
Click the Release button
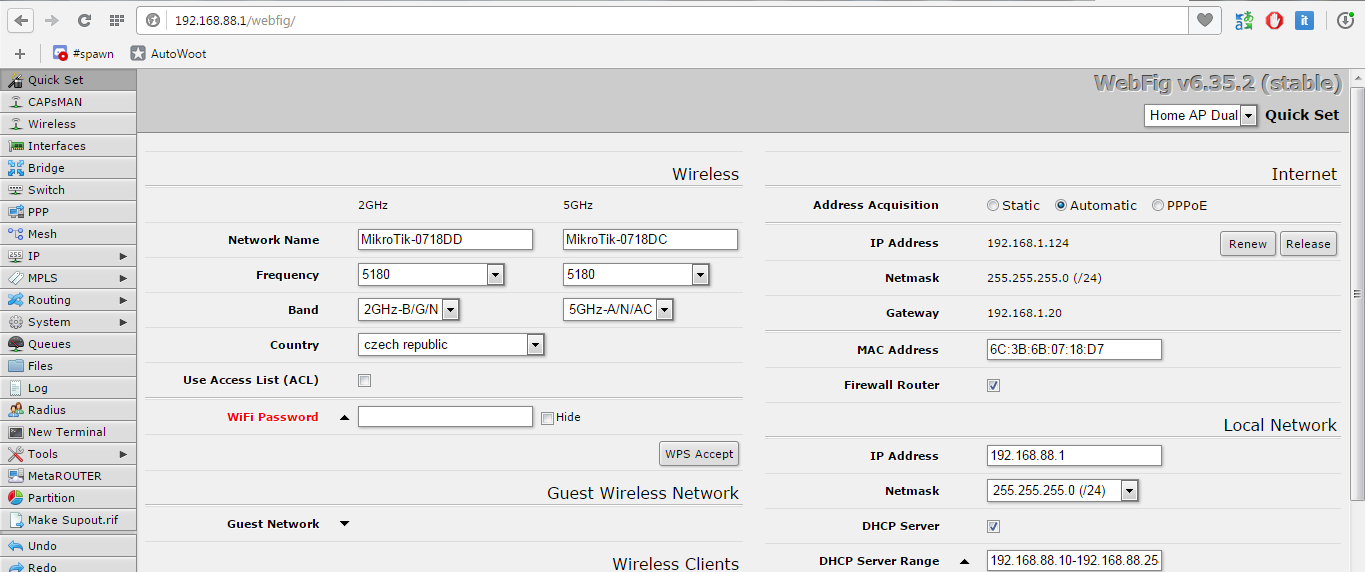click(x=1308, y=244)
